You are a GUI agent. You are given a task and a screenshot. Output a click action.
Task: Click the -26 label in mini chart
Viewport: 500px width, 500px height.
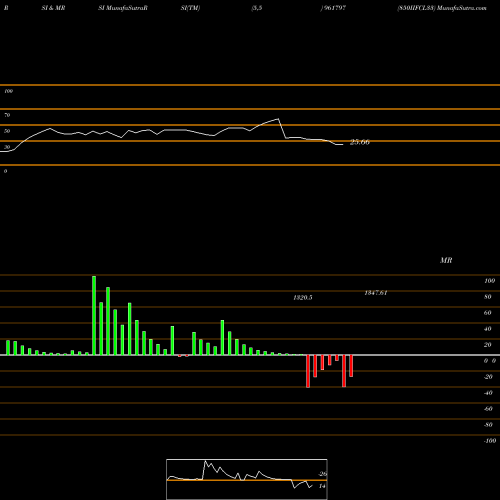click(x=322, y=474)
